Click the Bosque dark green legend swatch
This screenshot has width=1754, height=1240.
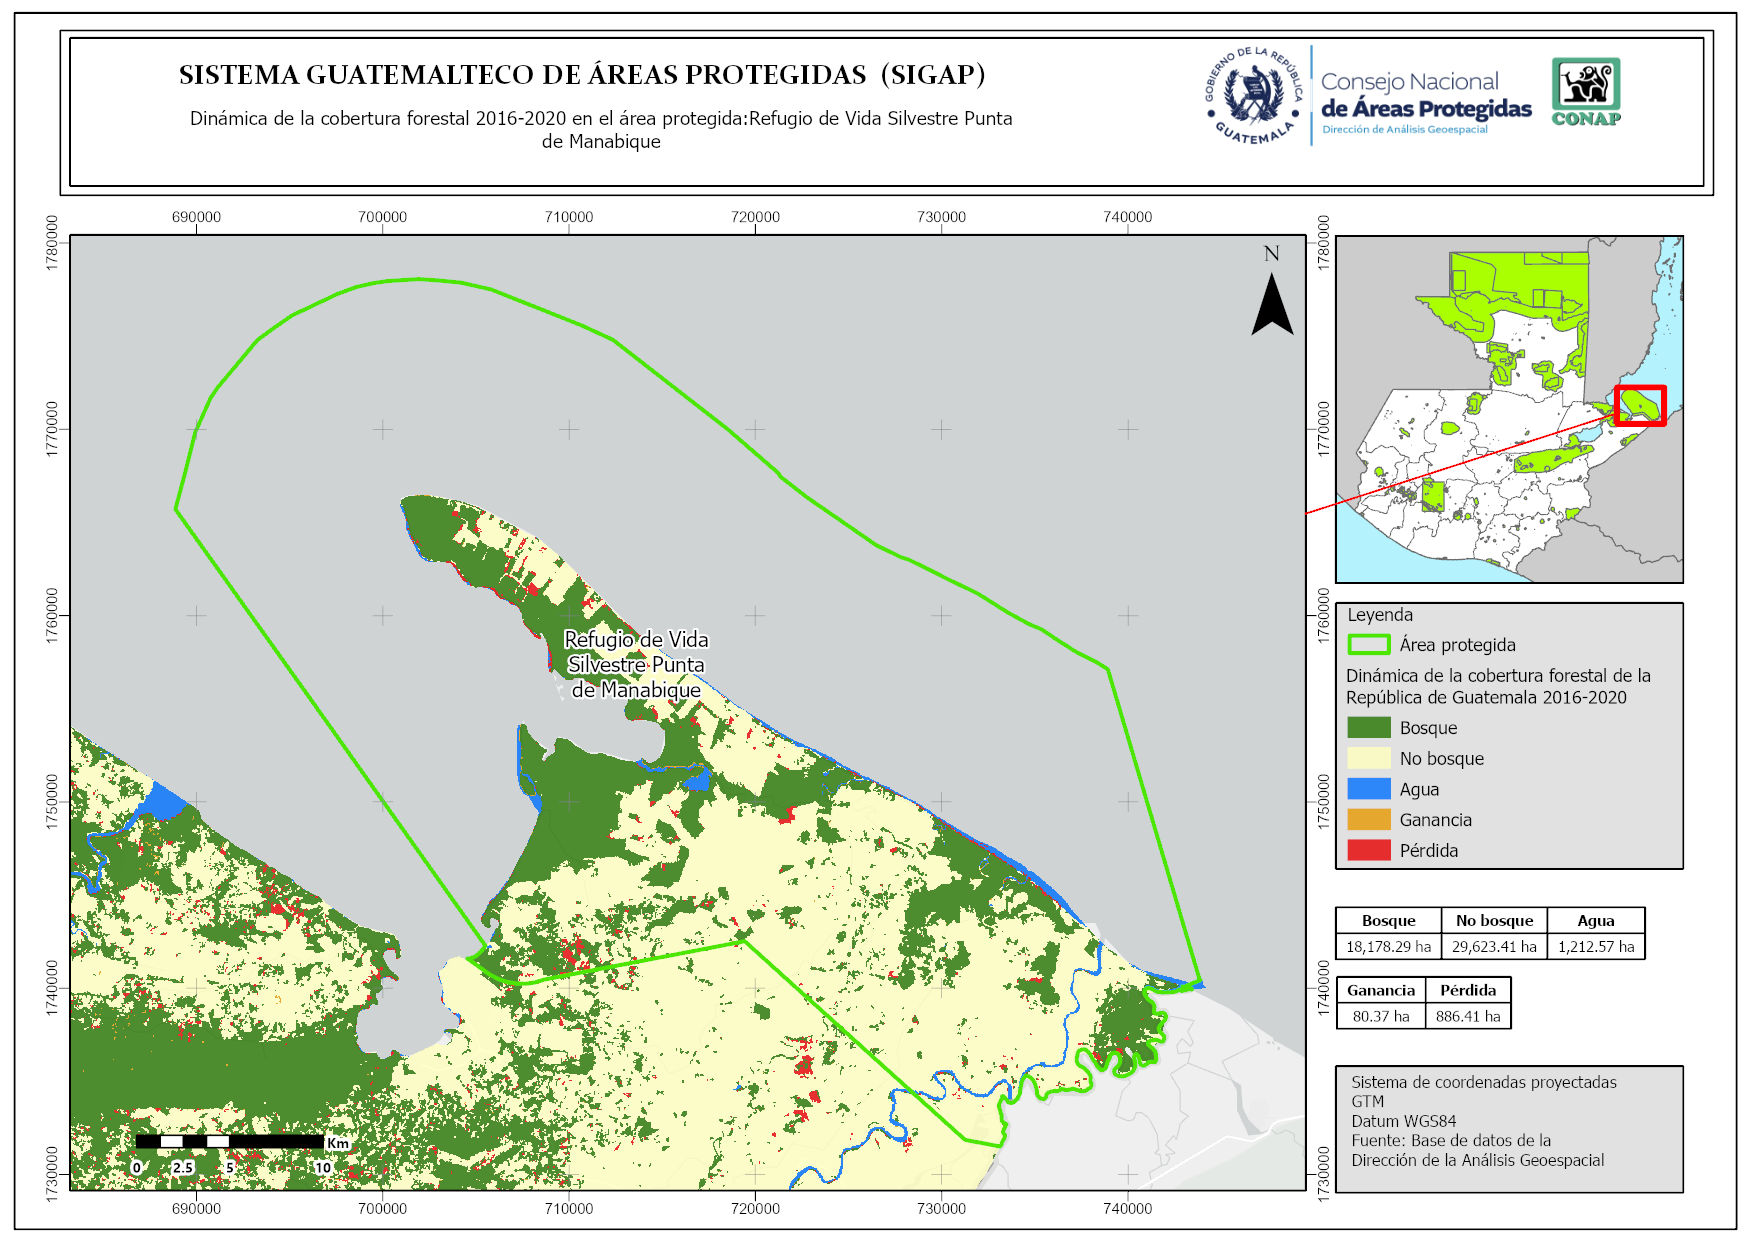[1368, 728]
